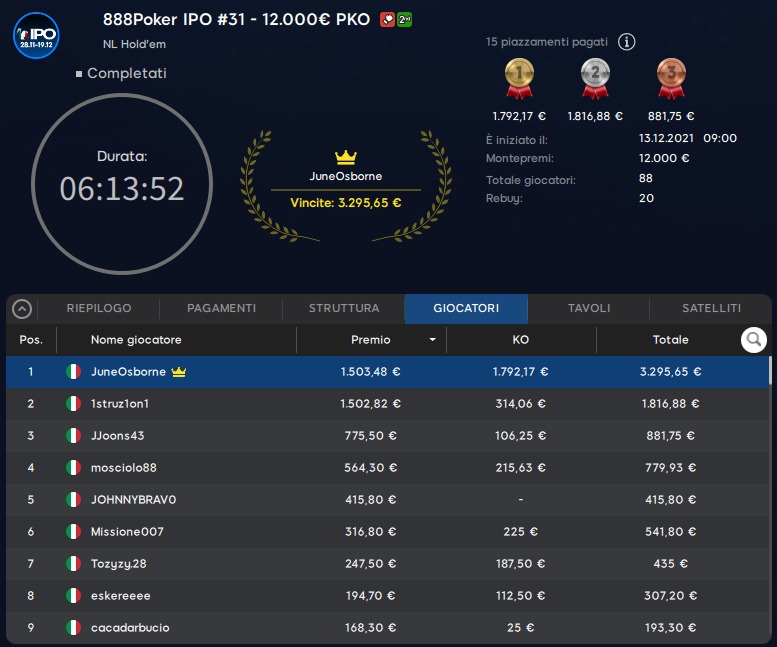777x647 pixels.
Task: Open the SATELLITI tab
Action: point(711,308)
